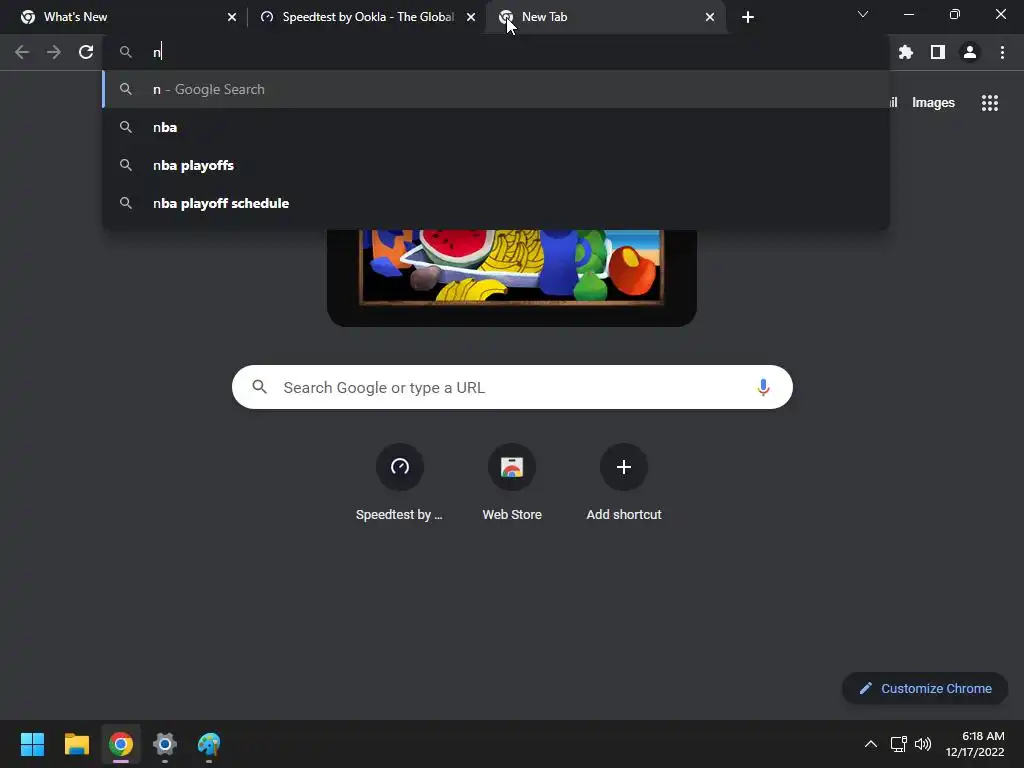Add a new shortcut tile
Viewport: 1024px width, 768px height.
point(624,483)
